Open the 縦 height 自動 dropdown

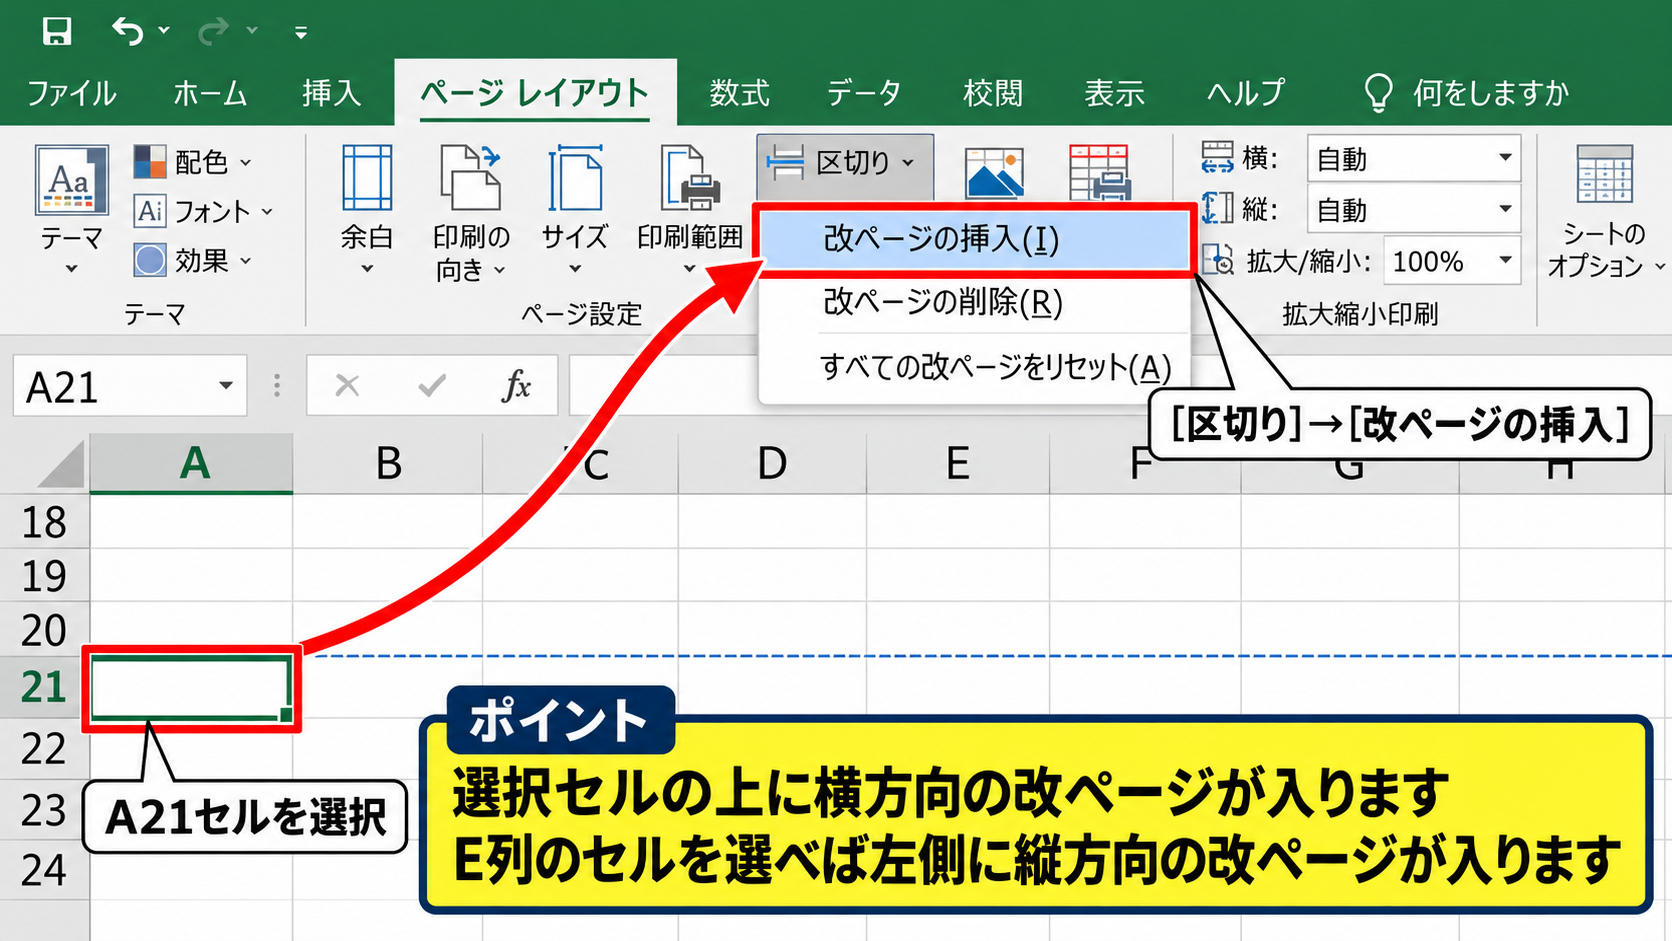[1413, 210]
